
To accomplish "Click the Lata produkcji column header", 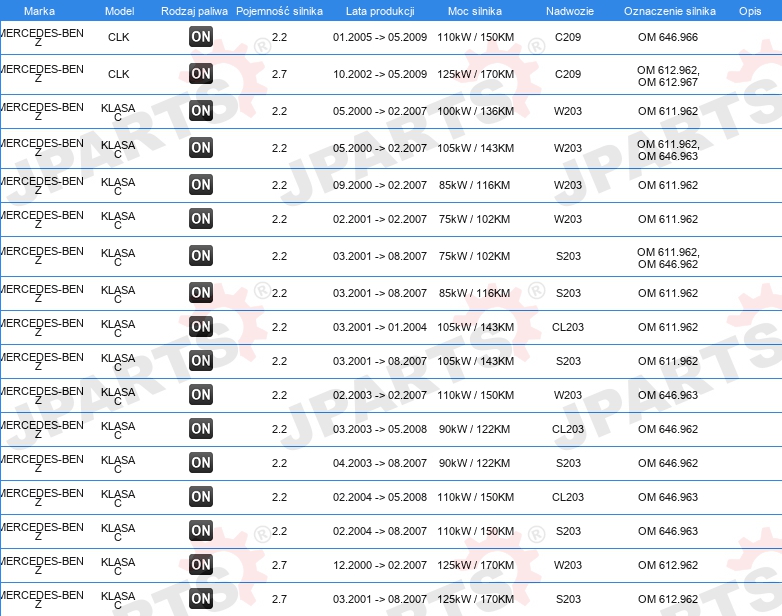I will (x=380, y=11).
